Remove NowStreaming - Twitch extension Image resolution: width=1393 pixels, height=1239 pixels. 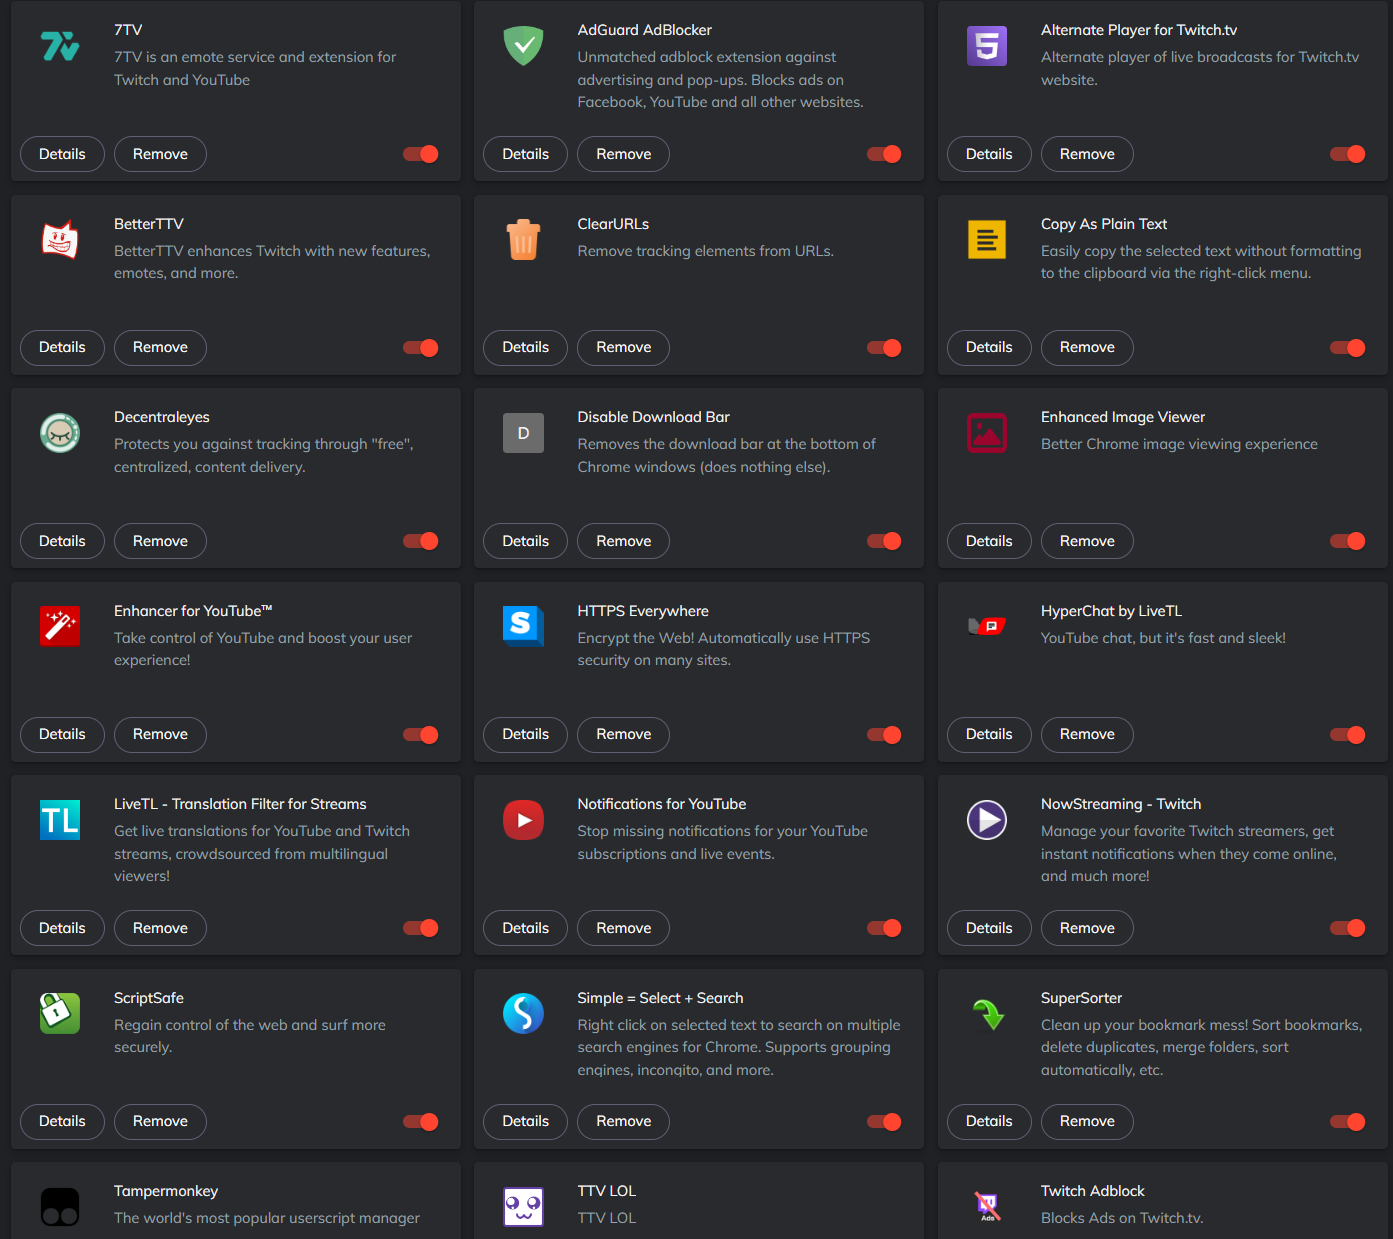1087,928
